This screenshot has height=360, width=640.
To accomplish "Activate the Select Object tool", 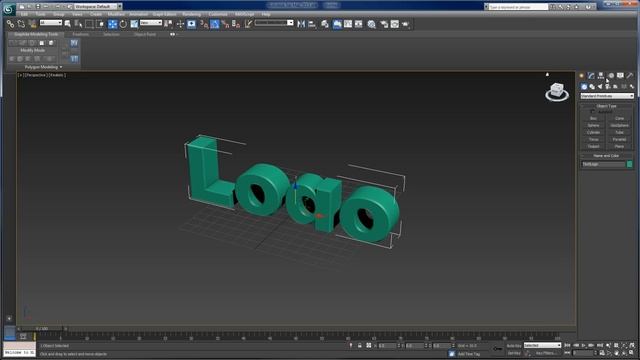I will coord(68,24).
